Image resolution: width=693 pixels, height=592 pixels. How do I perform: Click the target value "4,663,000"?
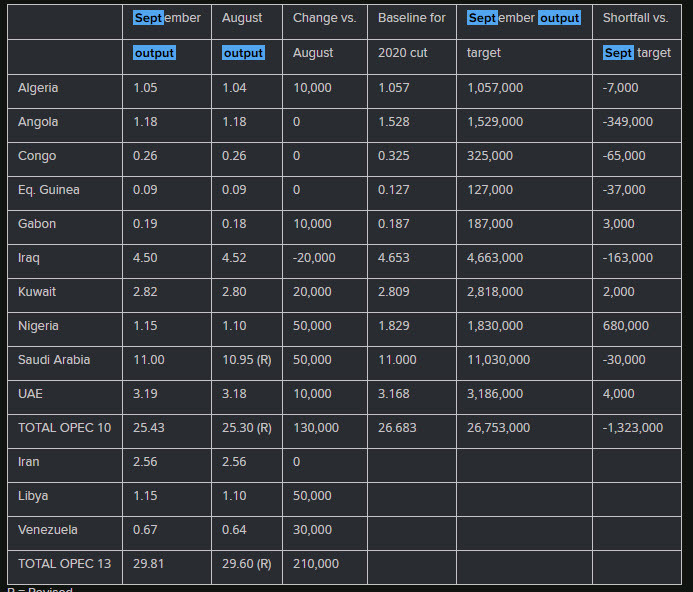pos(495,258)
